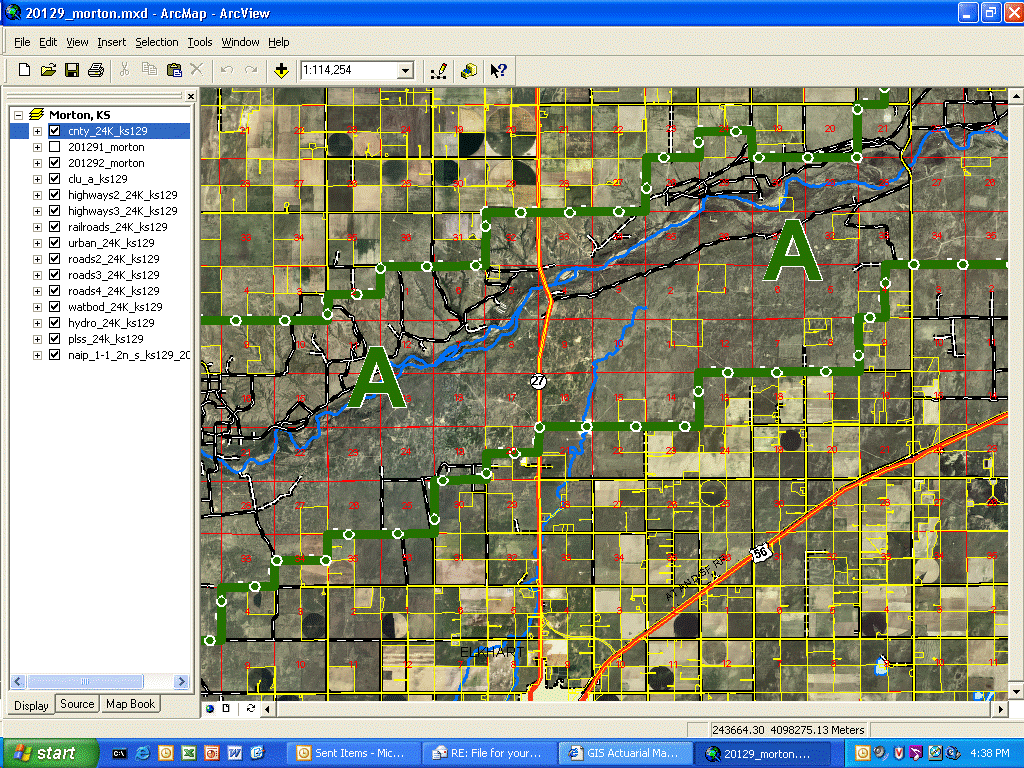Uncheck the hydro_24K_ks129 layer
Image resolution: width=1024 pixels, height=768 pixels.
[54, 323]
